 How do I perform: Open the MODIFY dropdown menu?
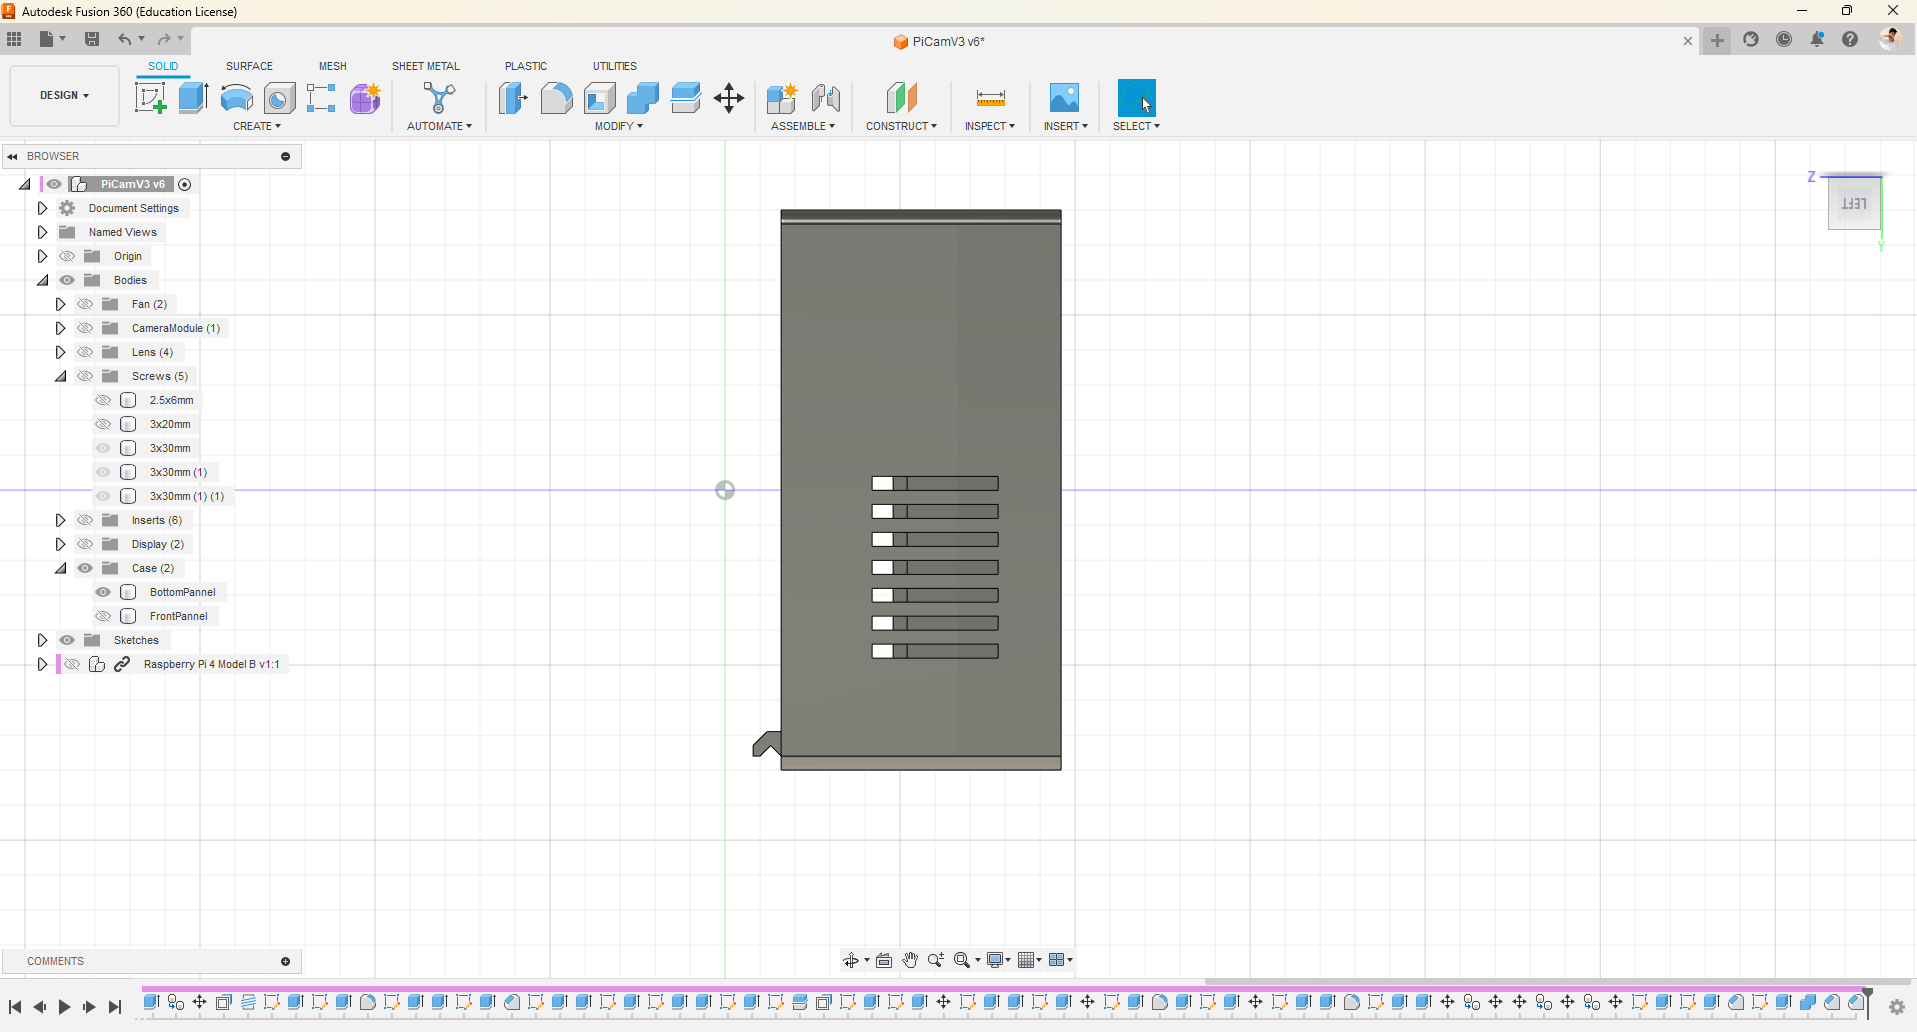[618, 126]
